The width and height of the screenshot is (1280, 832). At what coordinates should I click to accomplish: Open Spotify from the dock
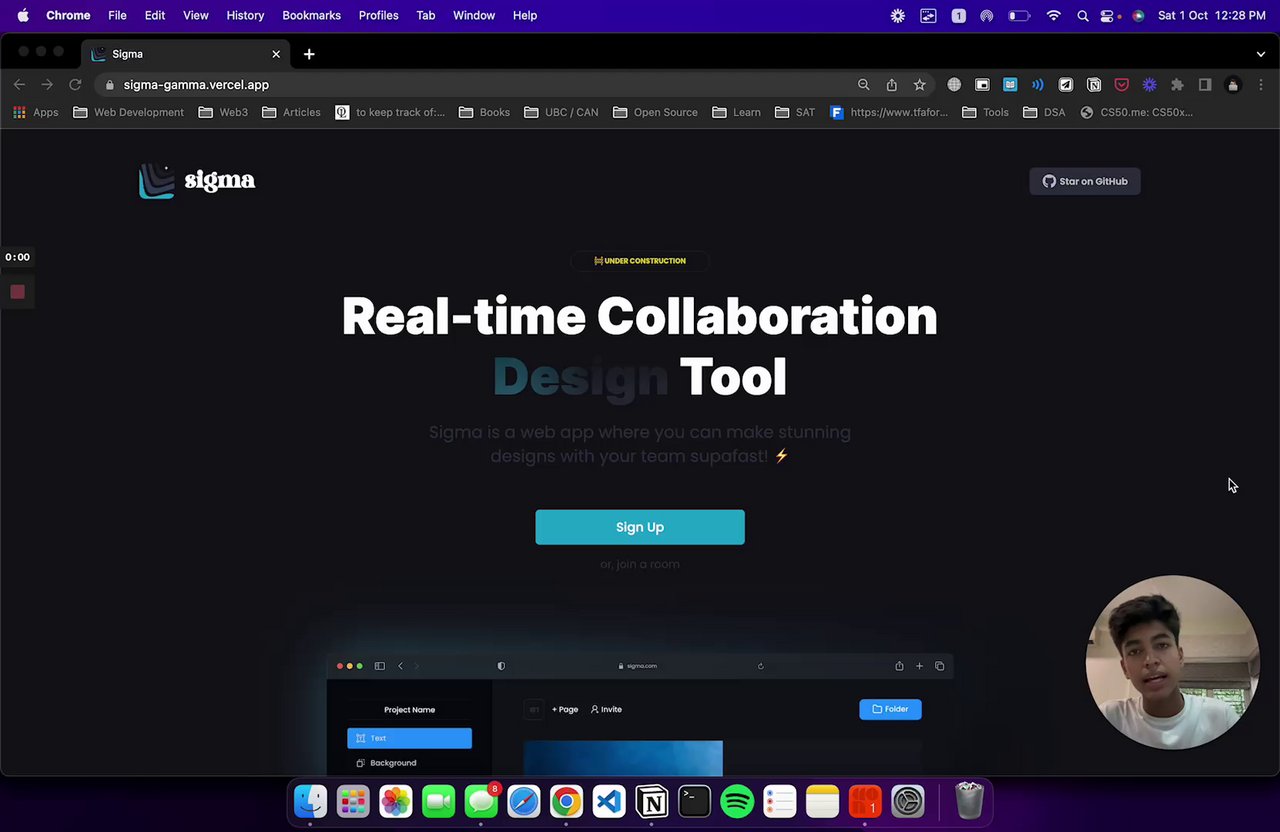click(737, 801)
